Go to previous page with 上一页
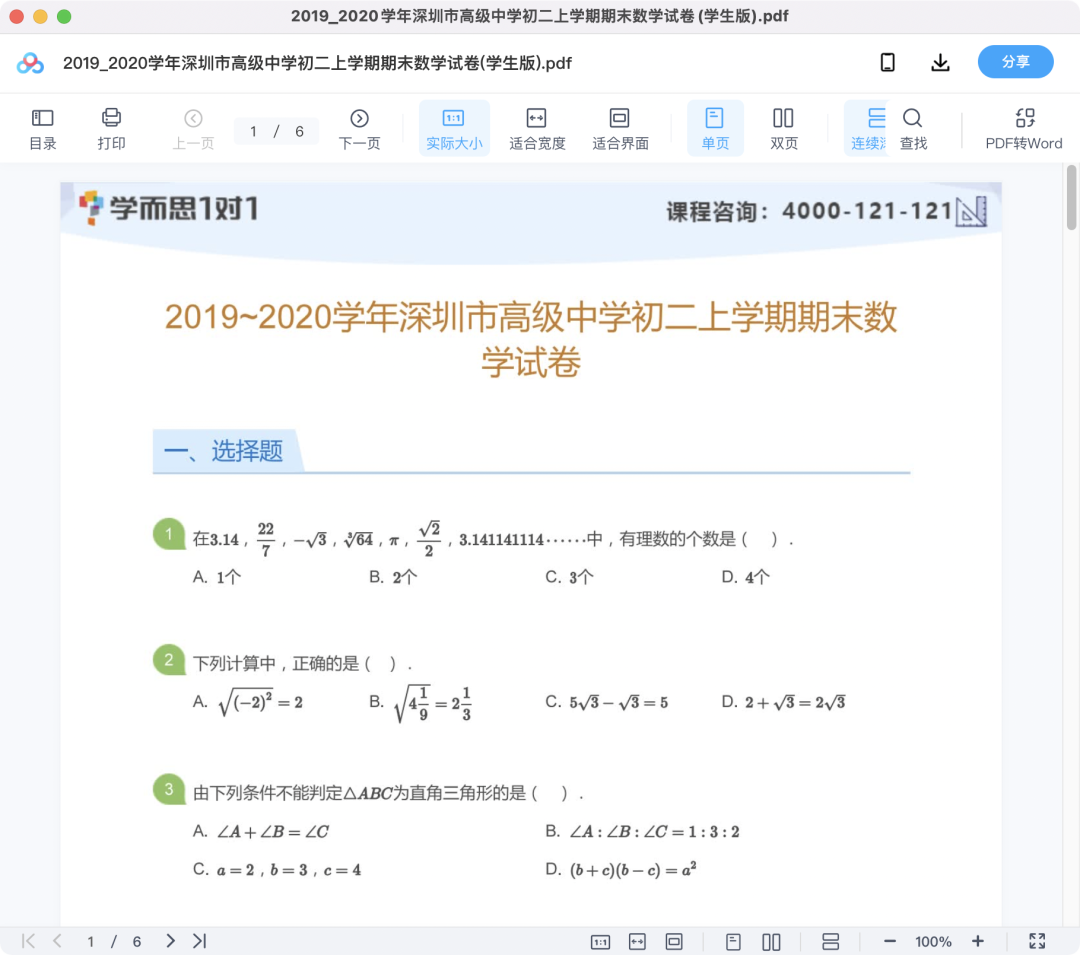 (x=193, y=129)
